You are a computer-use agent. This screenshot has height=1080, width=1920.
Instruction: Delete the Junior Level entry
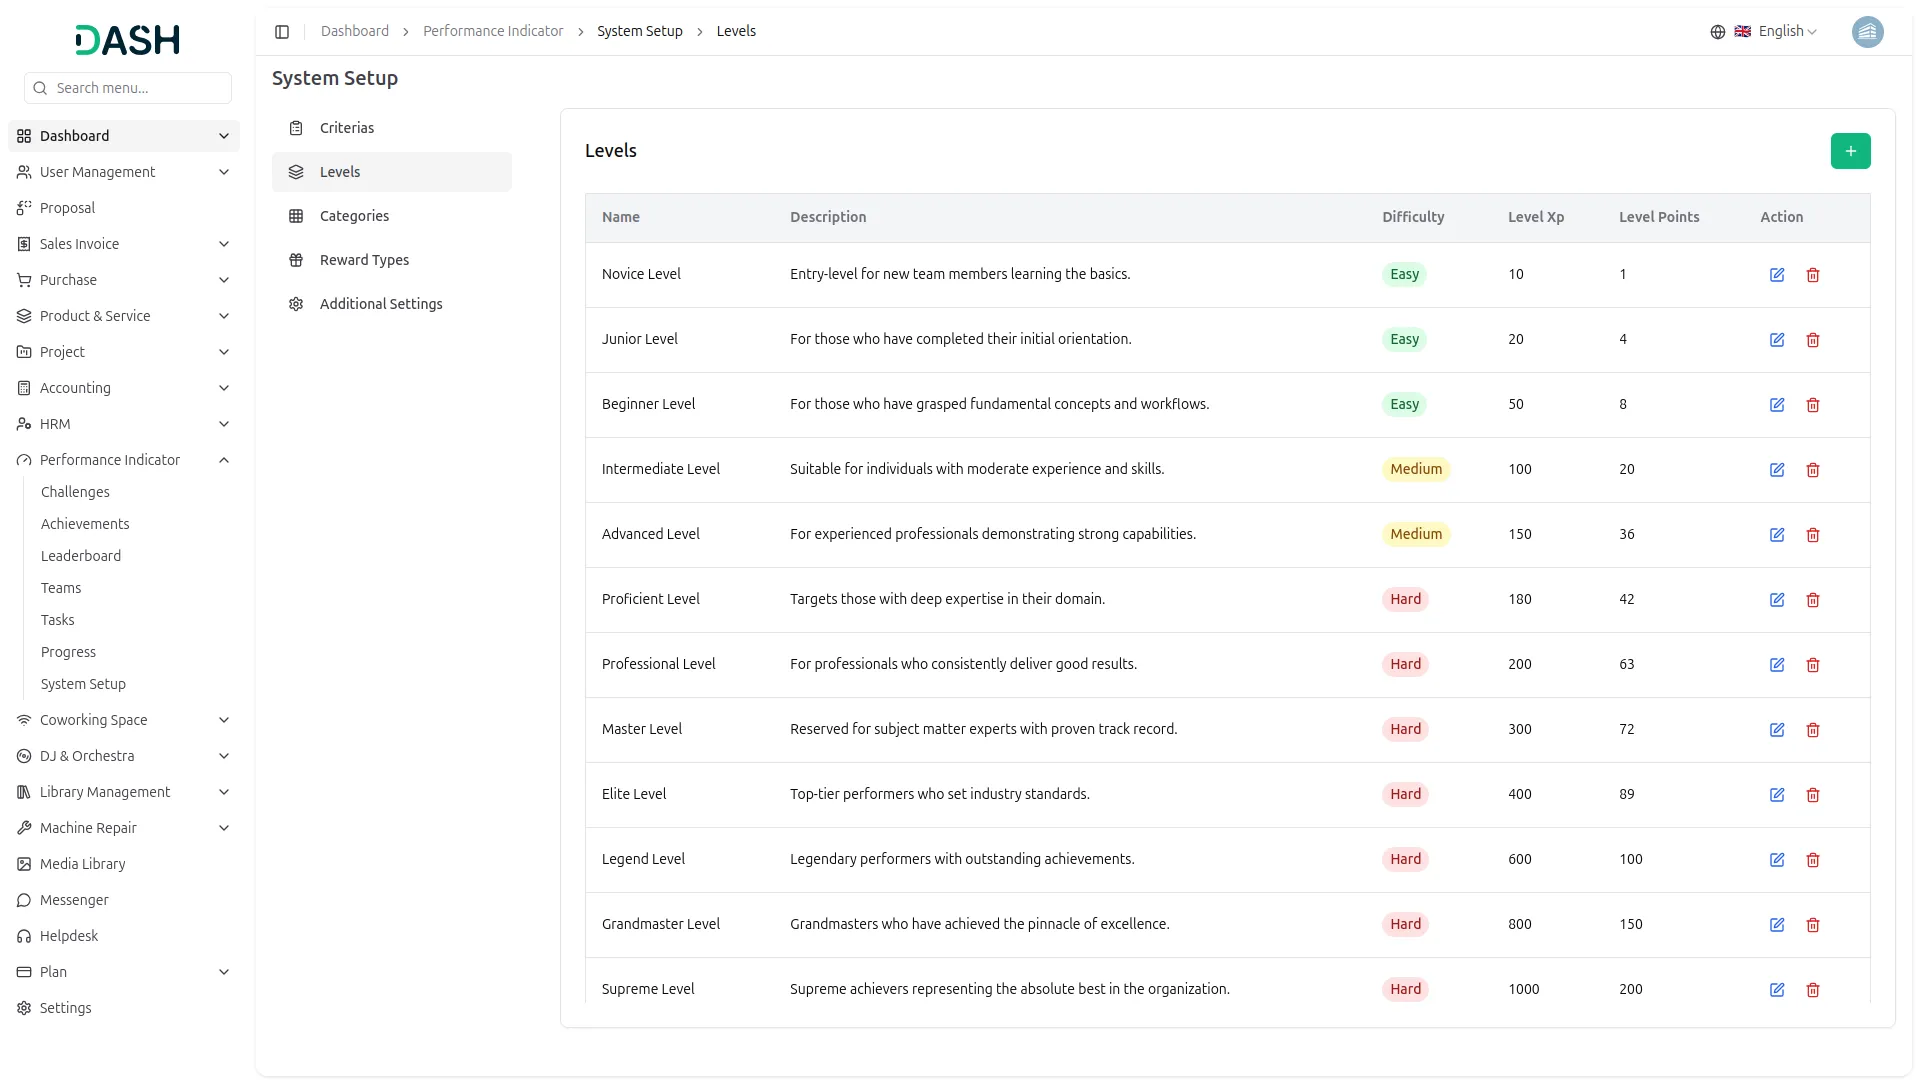click(1812, 340)
